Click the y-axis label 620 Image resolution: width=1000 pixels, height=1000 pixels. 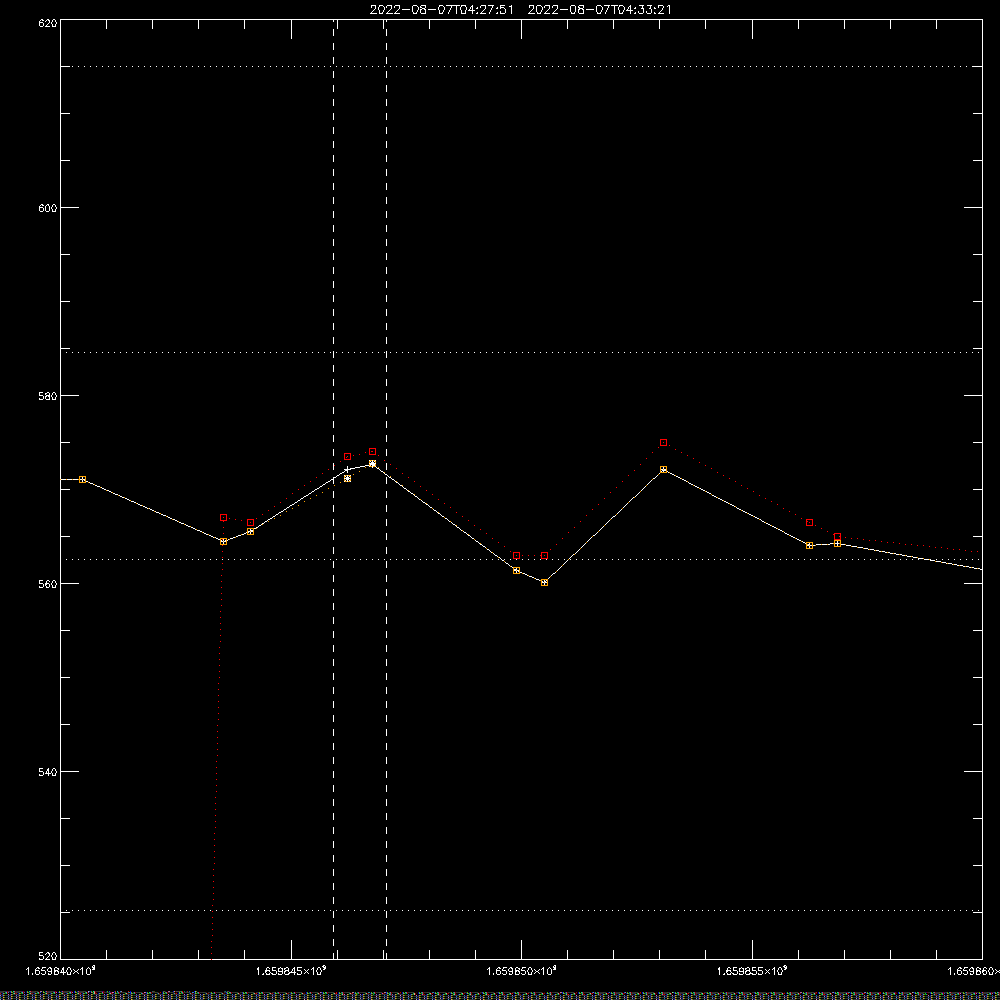(48, 23)
